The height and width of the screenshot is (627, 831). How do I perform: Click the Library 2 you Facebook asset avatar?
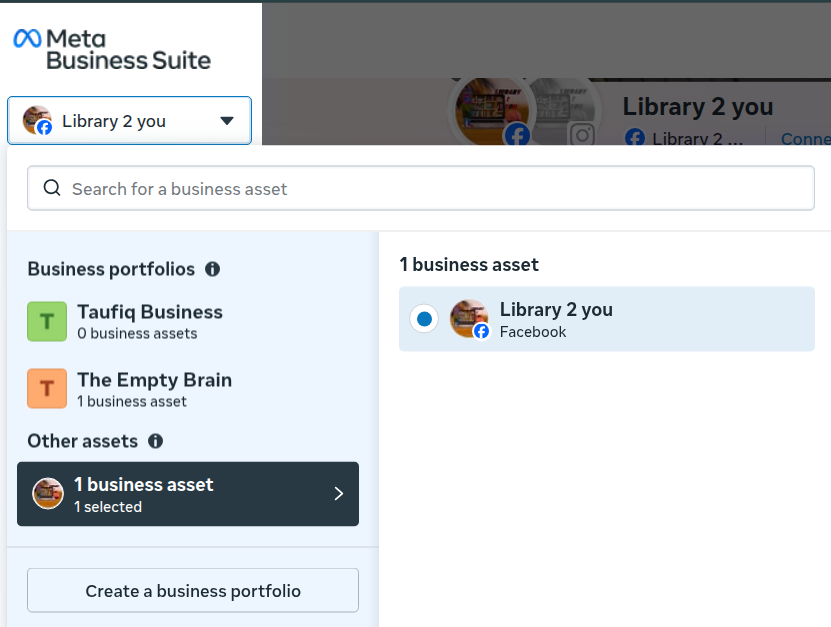[469, 319]
